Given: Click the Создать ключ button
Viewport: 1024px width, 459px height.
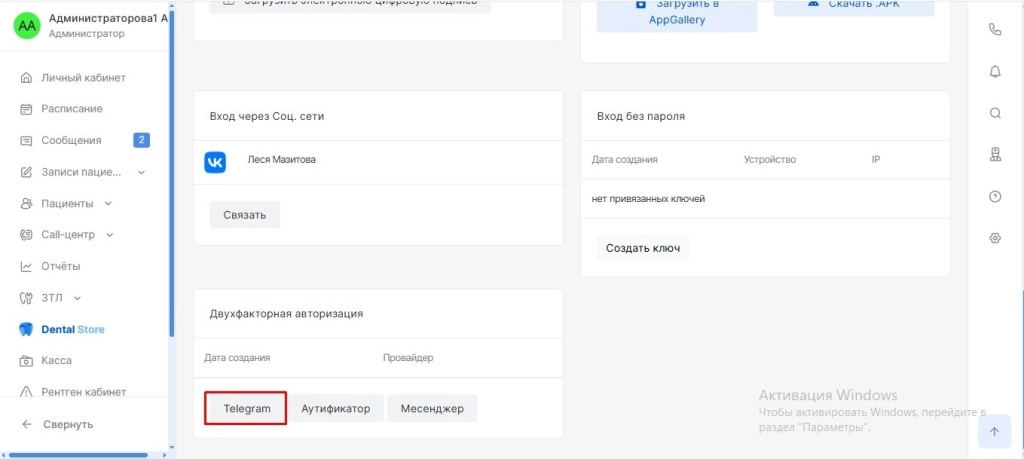Looking at the screenshot, I should (642, 248).
